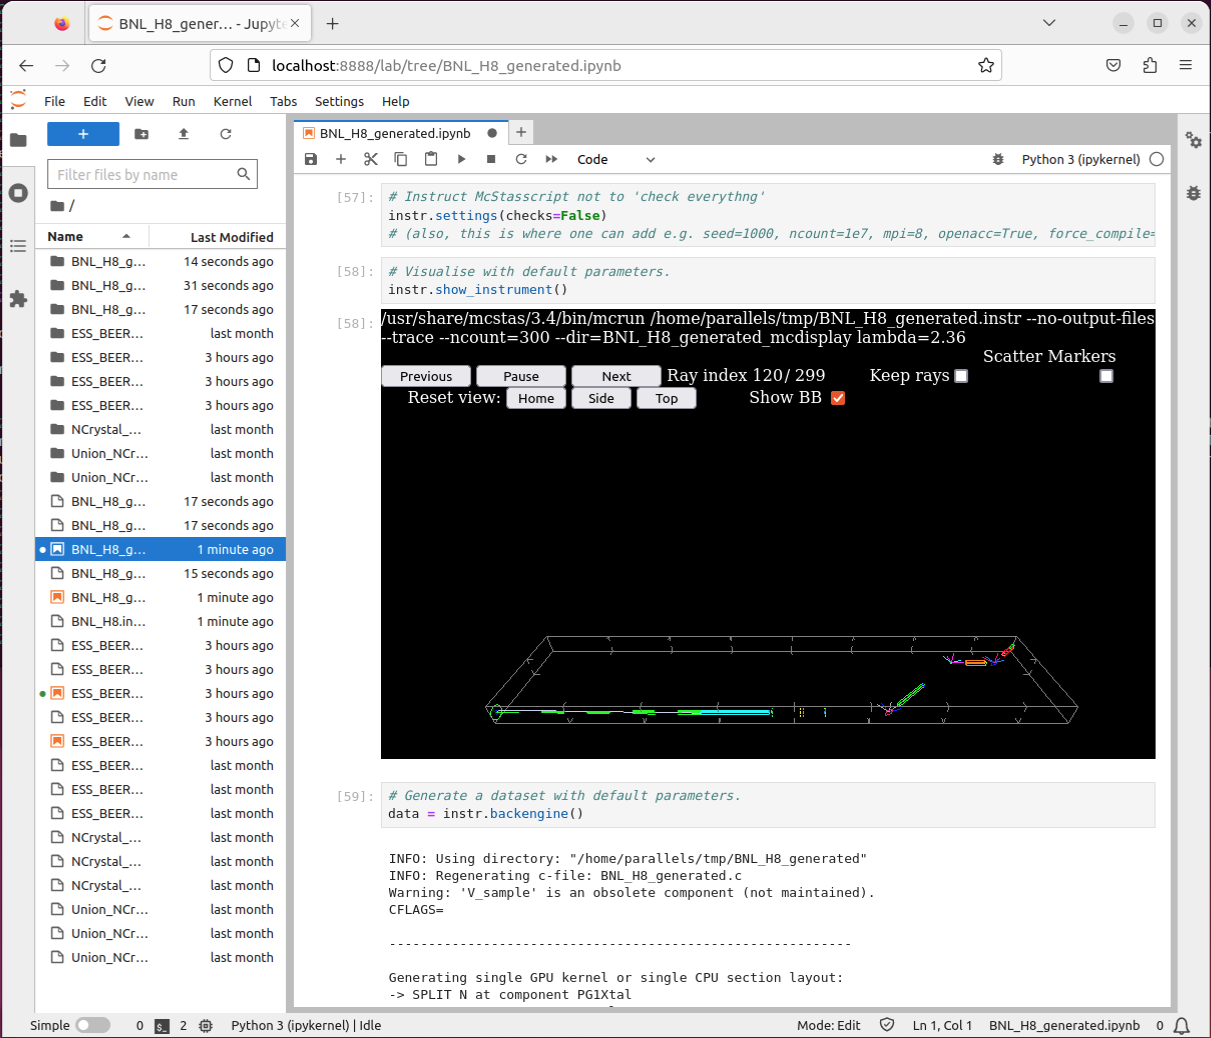The width and height of the screenshot is (1211, 1038).
Task: Click the upload files icon
Action: 183,134
